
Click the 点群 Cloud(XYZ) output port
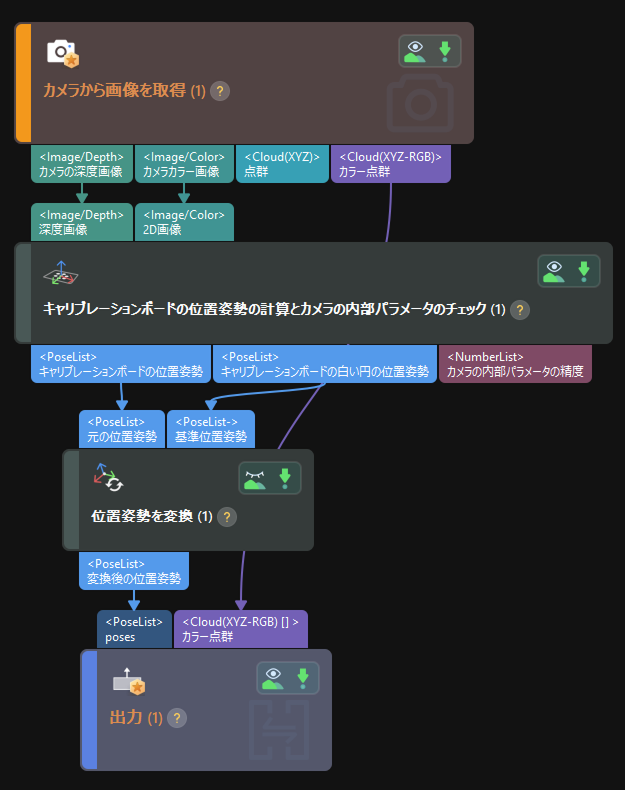click(x=282, y=164)
